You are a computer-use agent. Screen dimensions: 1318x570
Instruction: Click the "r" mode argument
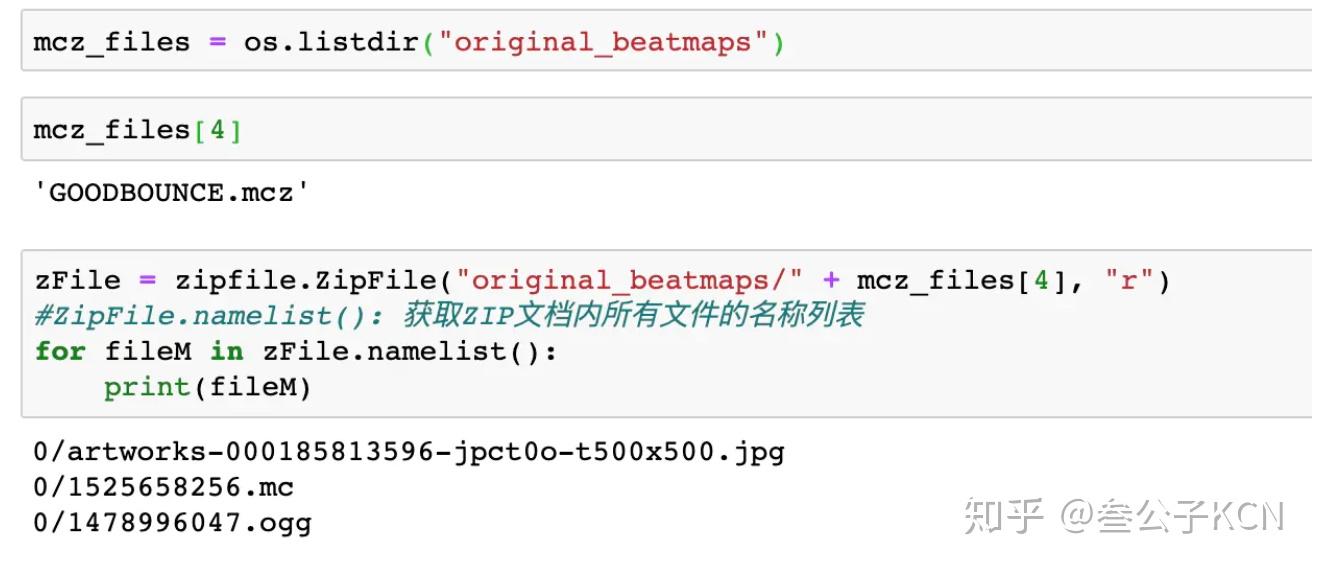(1129, 281)
